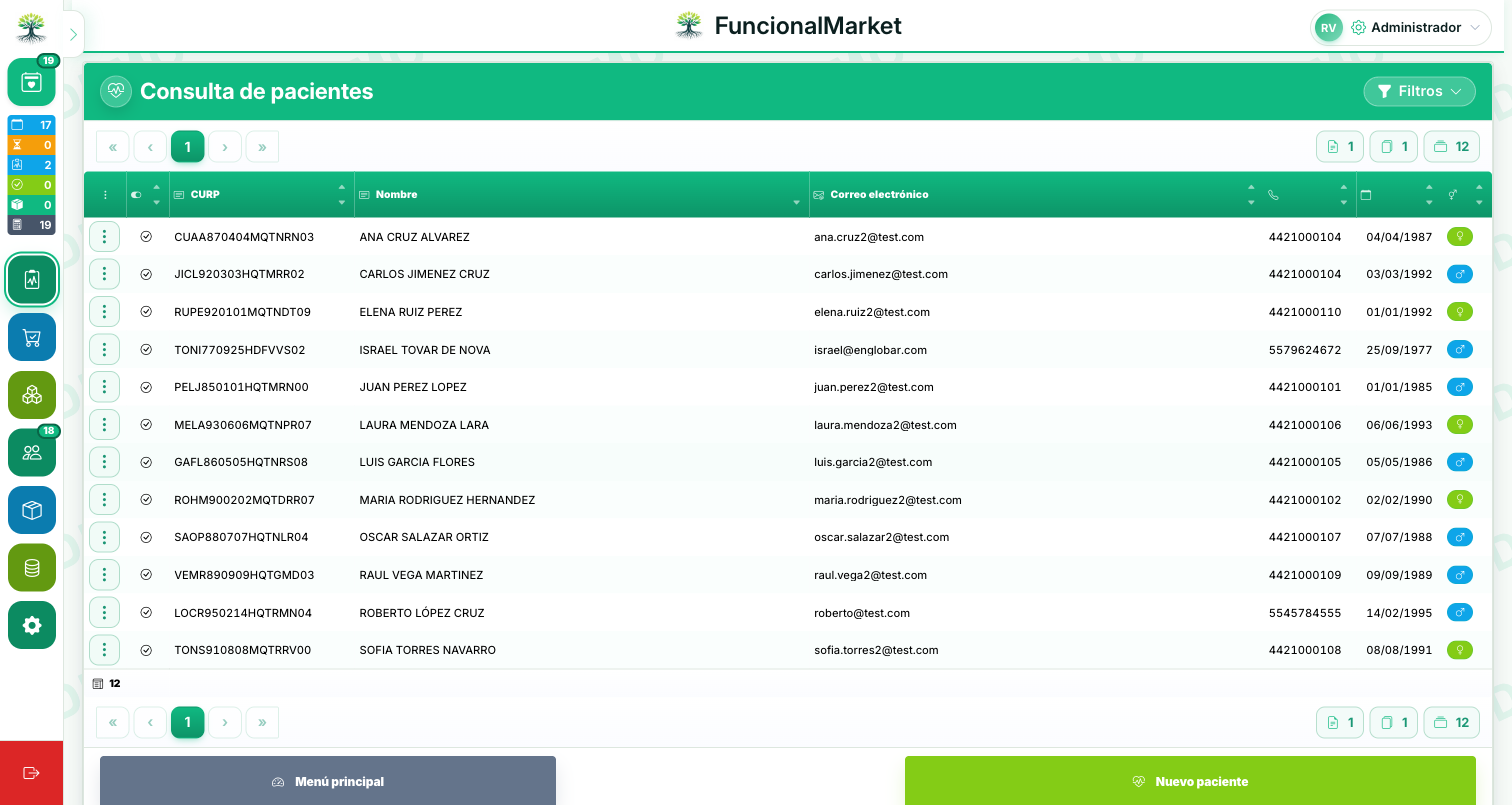Open the row menu for ROBERTO LÓPEZ CRUZ
The height and width of the screenshot is (805, 1512).
click(104, 613)
